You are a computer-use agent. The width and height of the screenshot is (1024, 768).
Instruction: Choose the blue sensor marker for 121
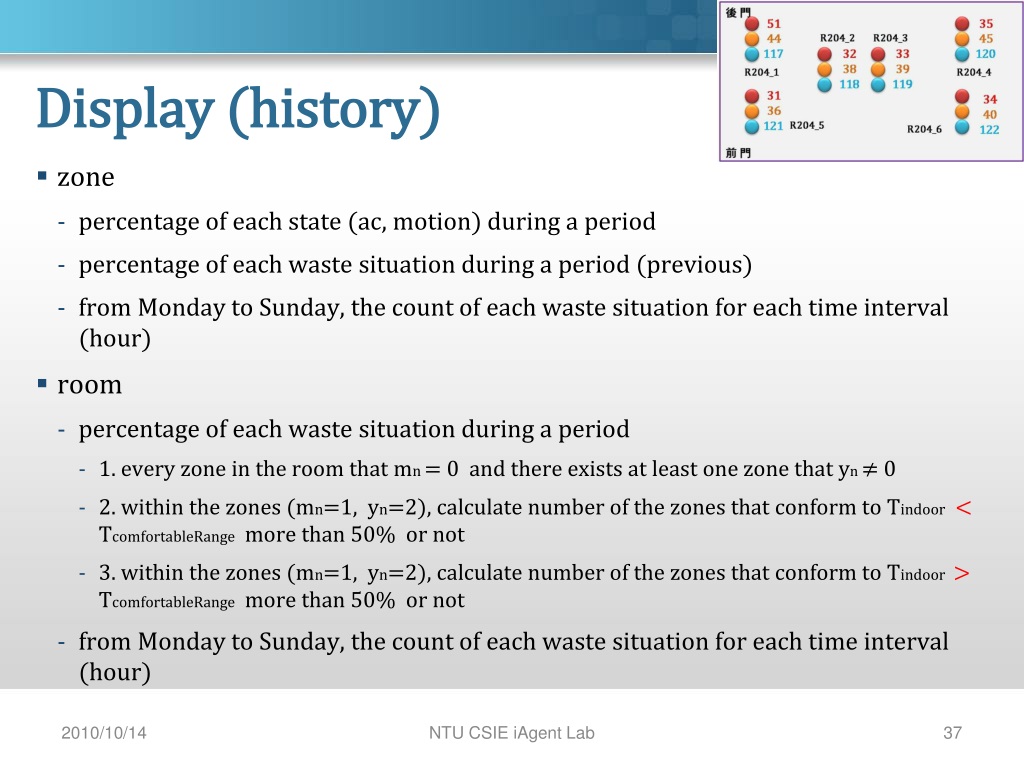[x=752, y=126]
